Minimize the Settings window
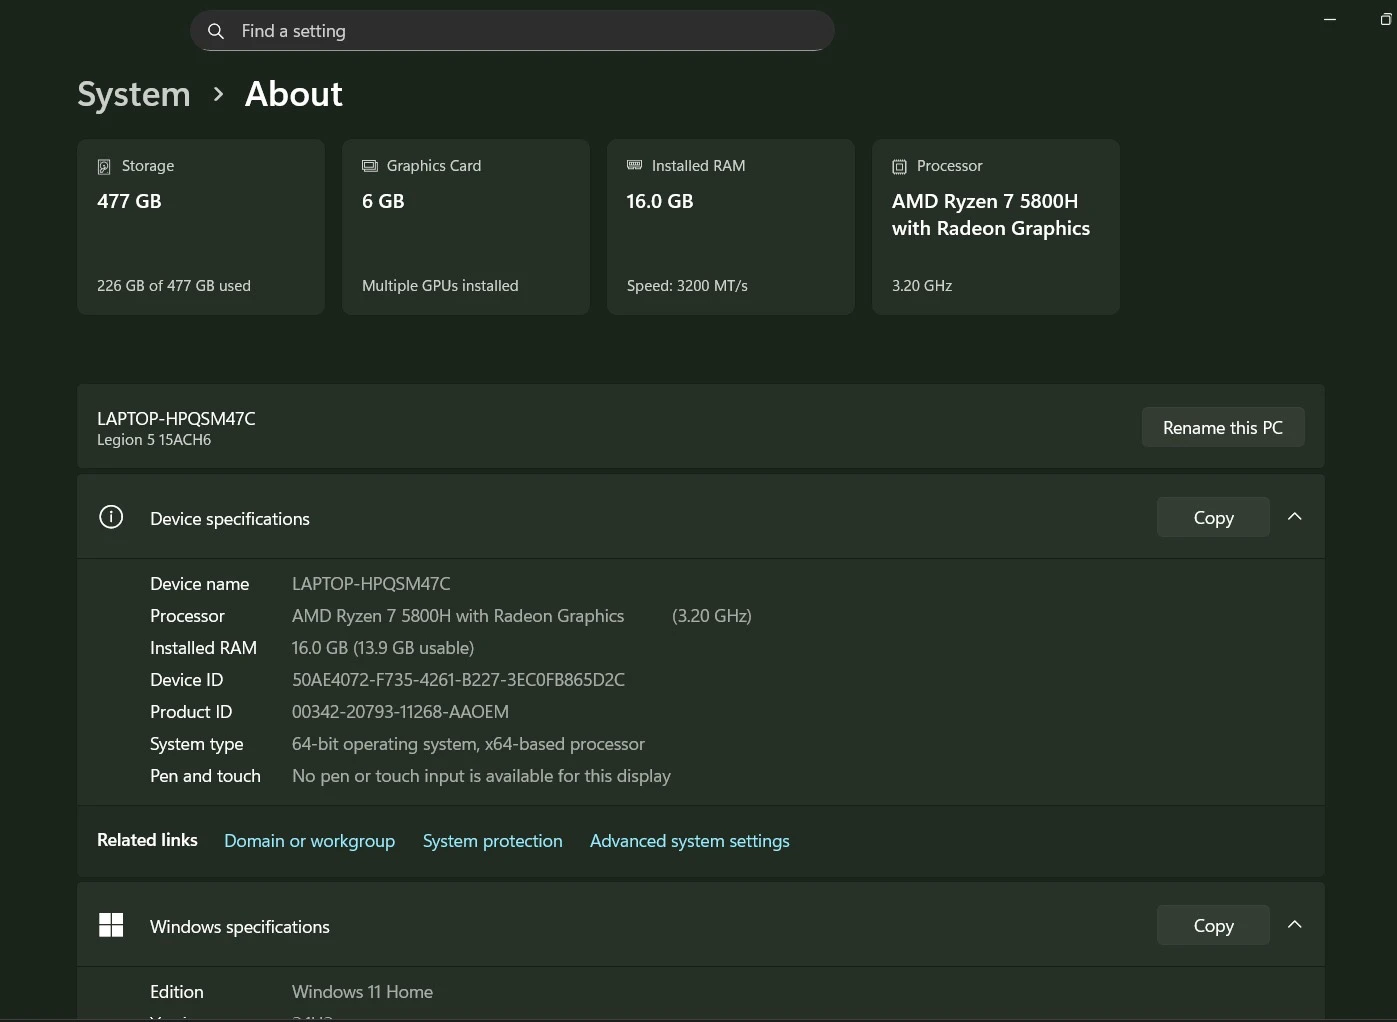Image resolution: width=1397 pixels, height=1022 pixels. (1330, 20)
